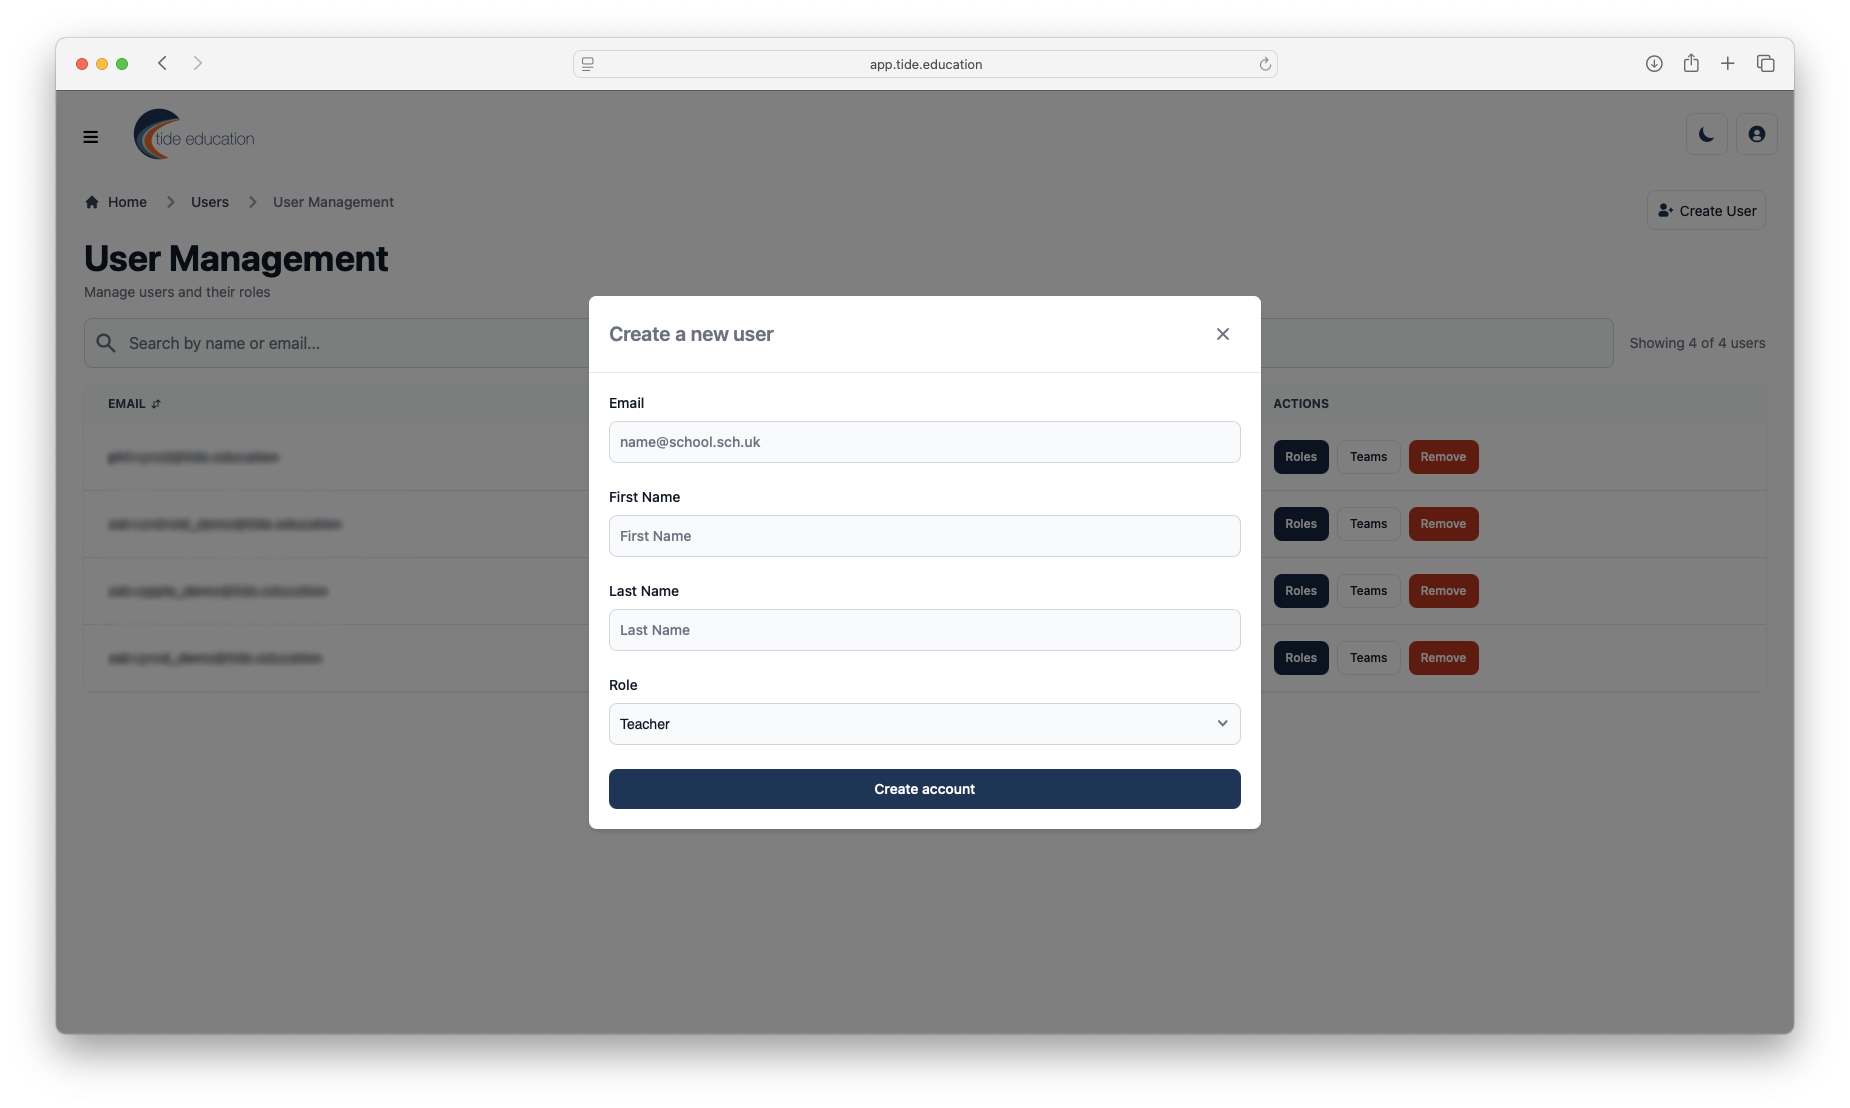Viewport: 1850px width, 1108px height.
Task: Open the user profile account icon
Action: pyautogui.click(x=1756, y=134)
